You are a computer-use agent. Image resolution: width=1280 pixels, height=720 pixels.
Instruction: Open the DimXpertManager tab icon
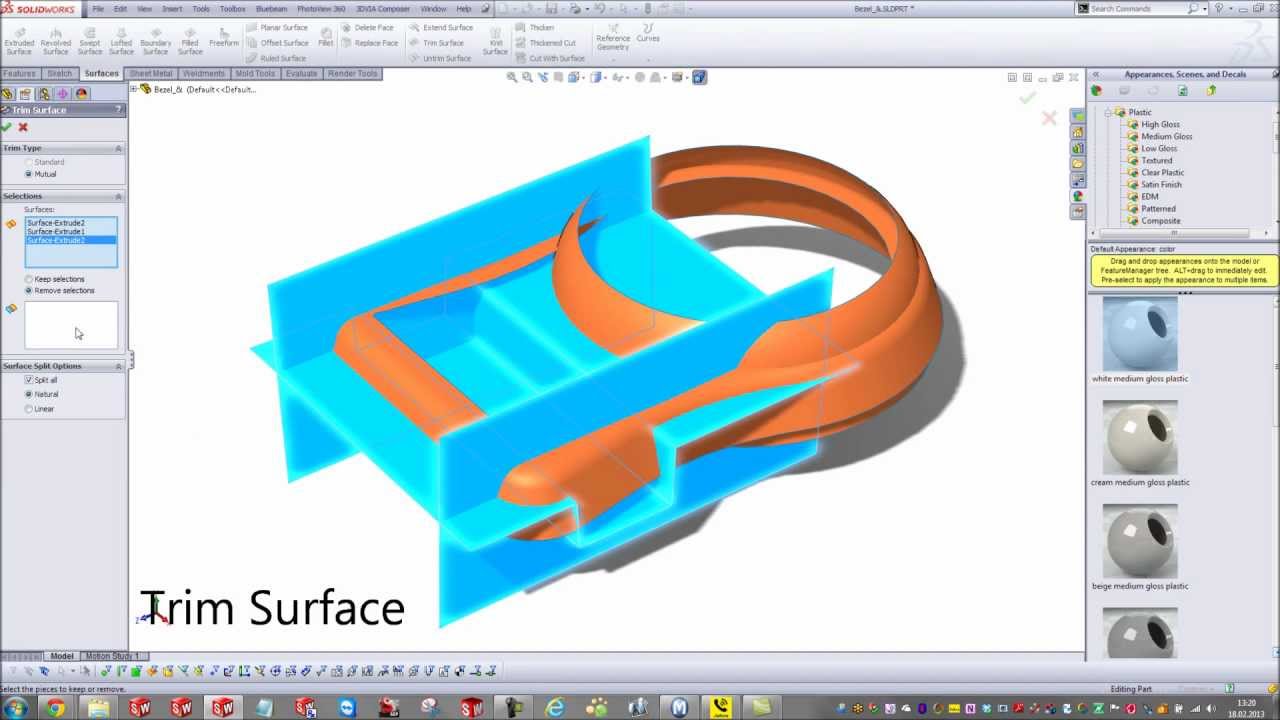point(63,93)
